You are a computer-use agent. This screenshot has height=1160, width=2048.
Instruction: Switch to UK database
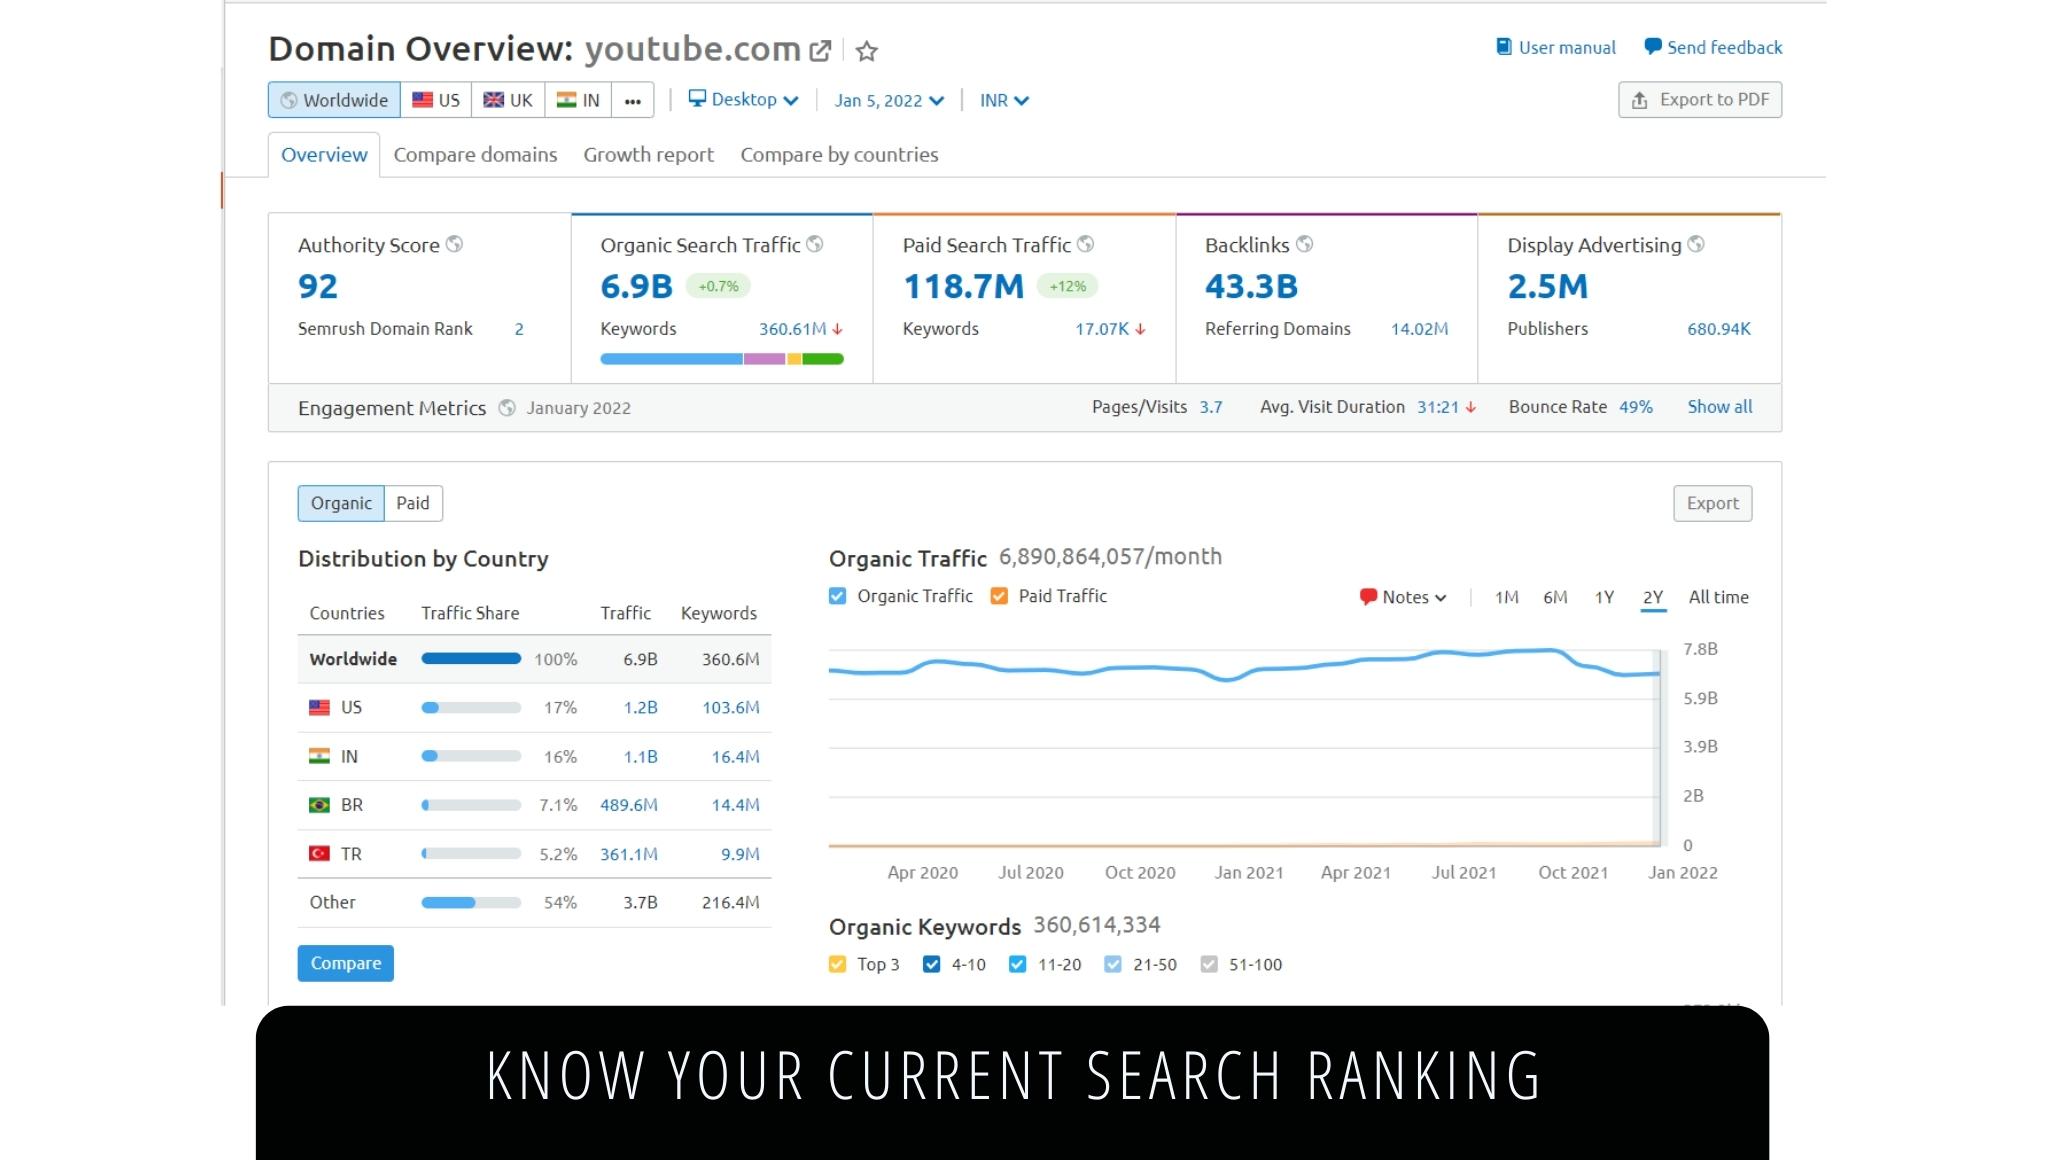pyautogui.click(x=508, y=100)
